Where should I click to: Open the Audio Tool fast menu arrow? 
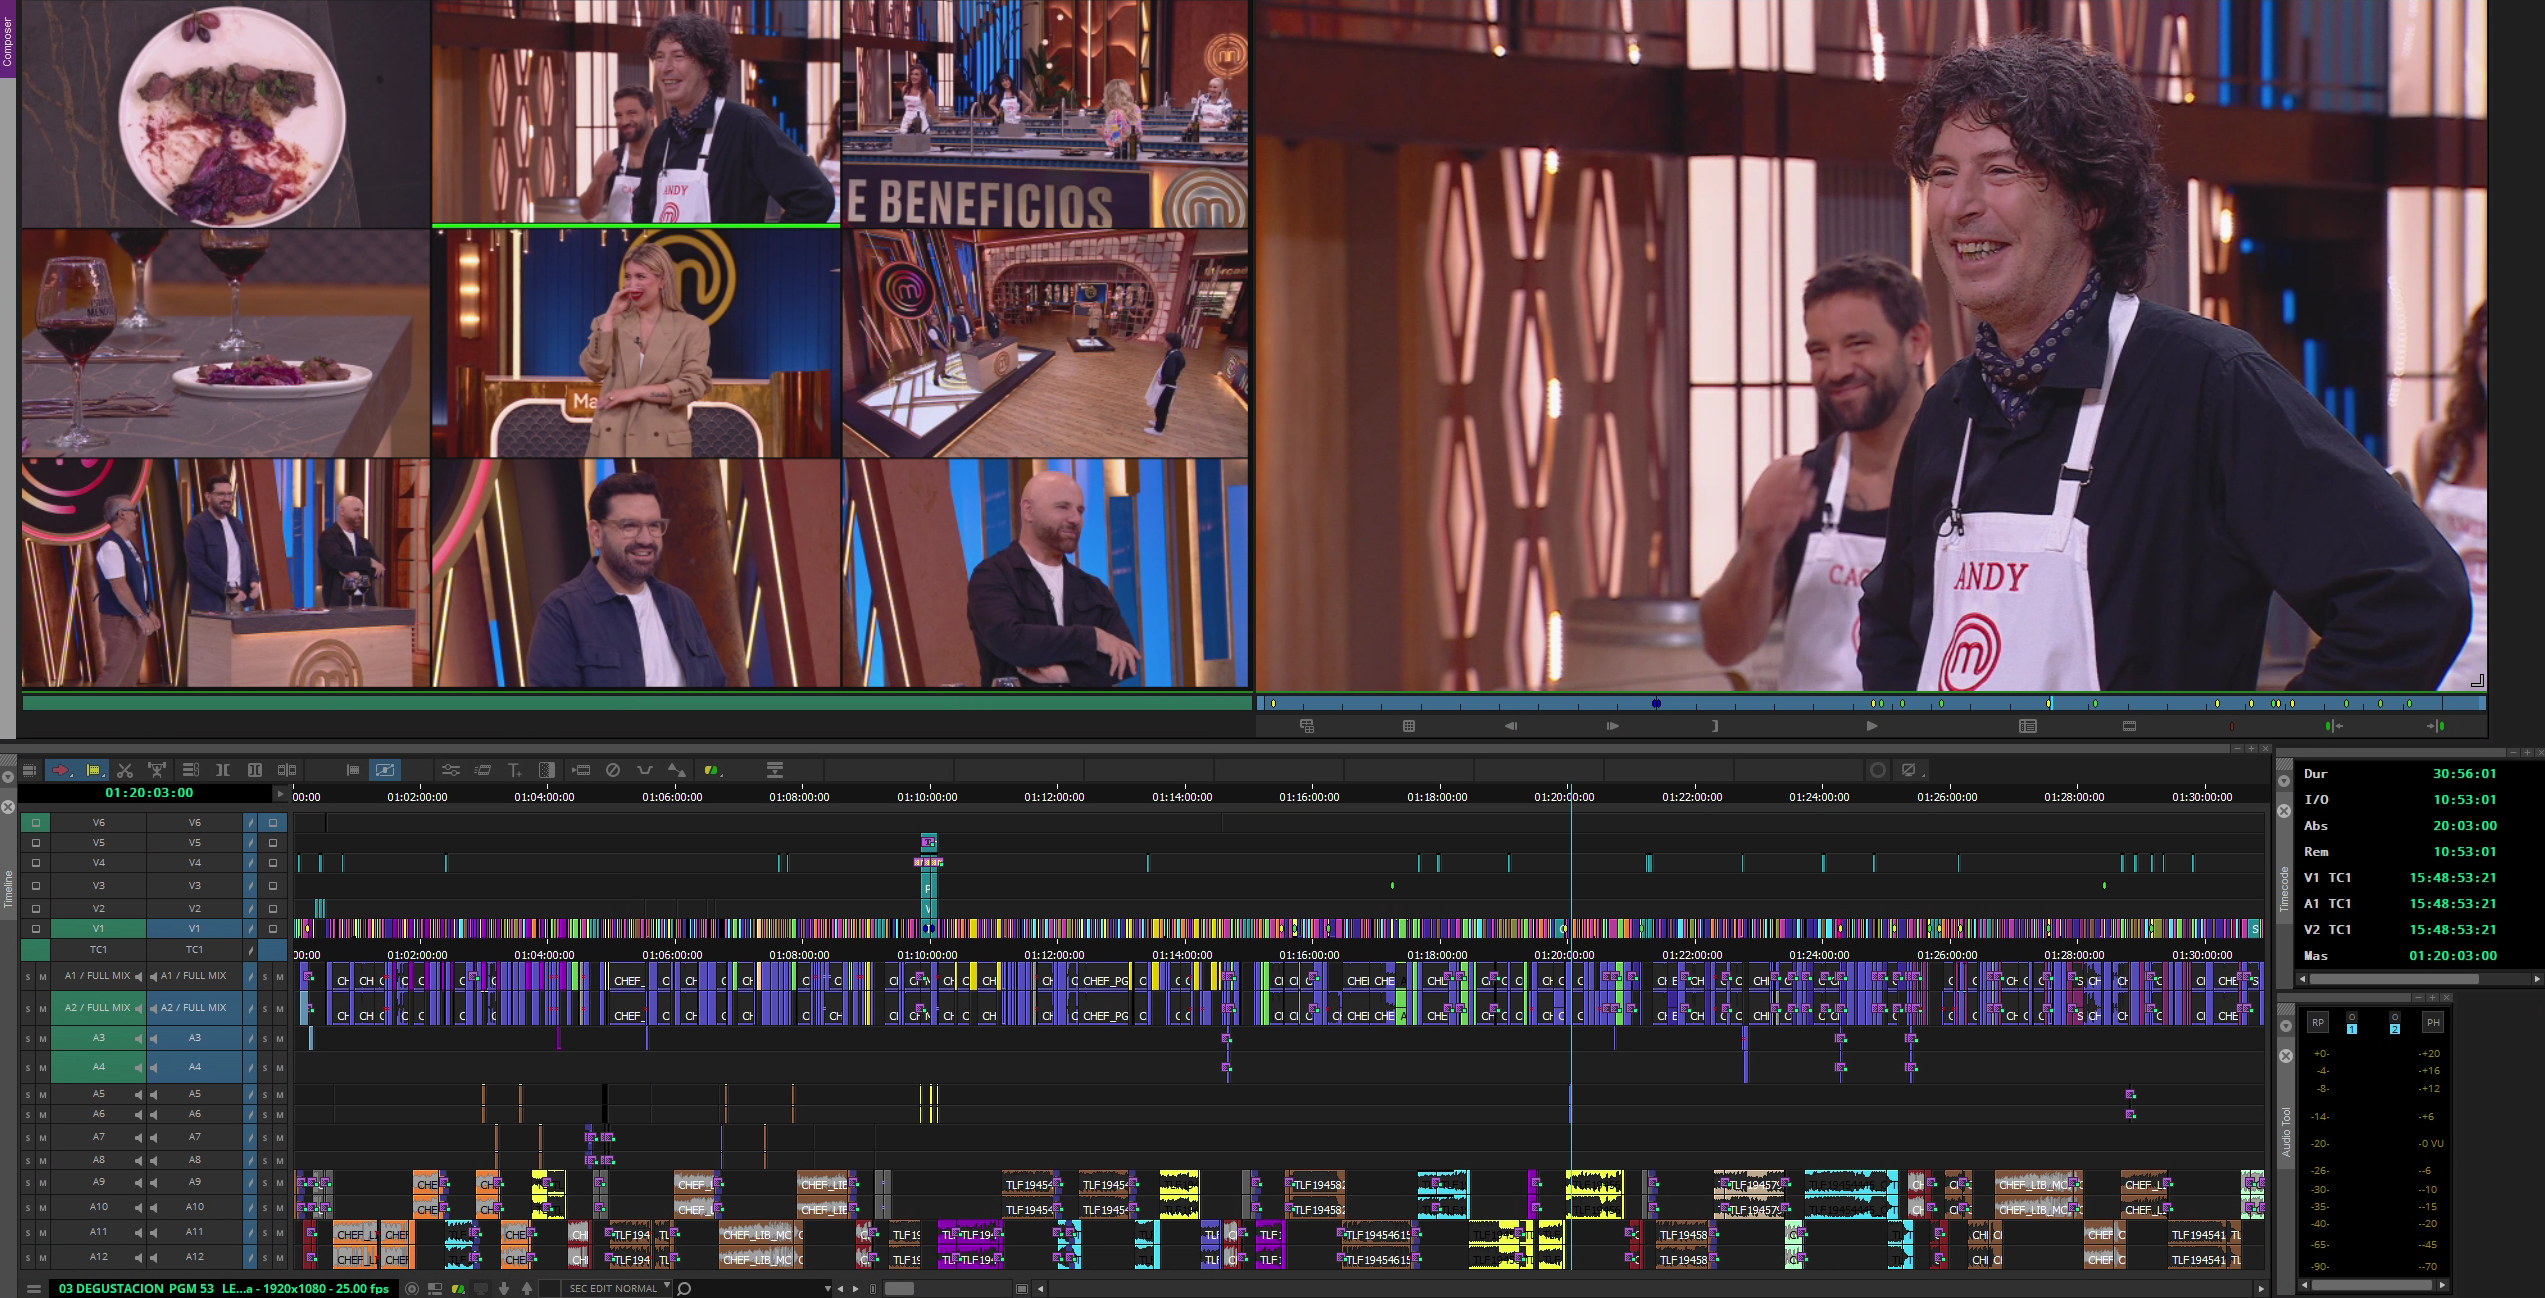[2285, 1026]
